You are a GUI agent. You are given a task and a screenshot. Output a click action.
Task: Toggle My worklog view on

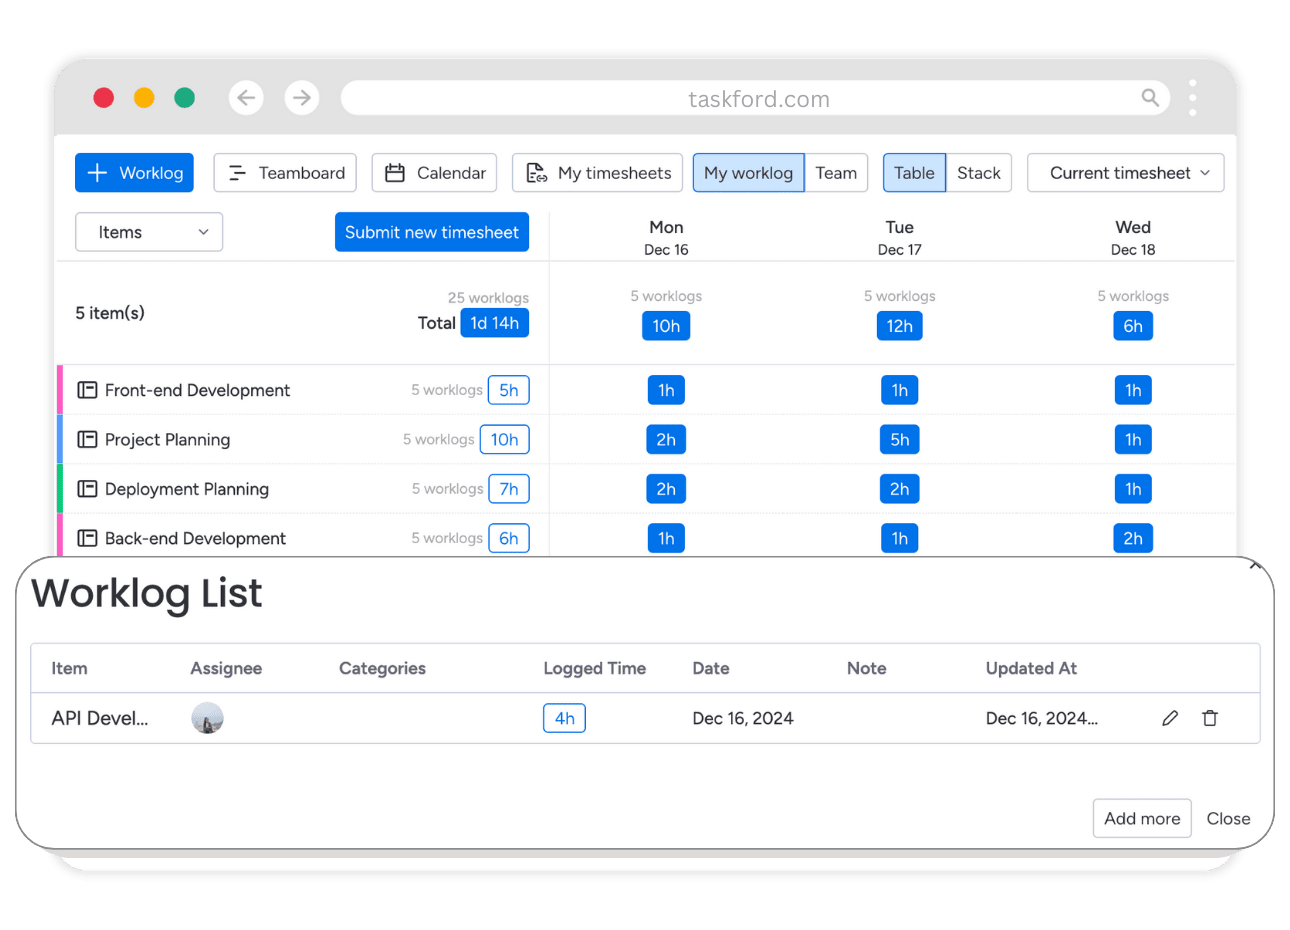point(748,172)
